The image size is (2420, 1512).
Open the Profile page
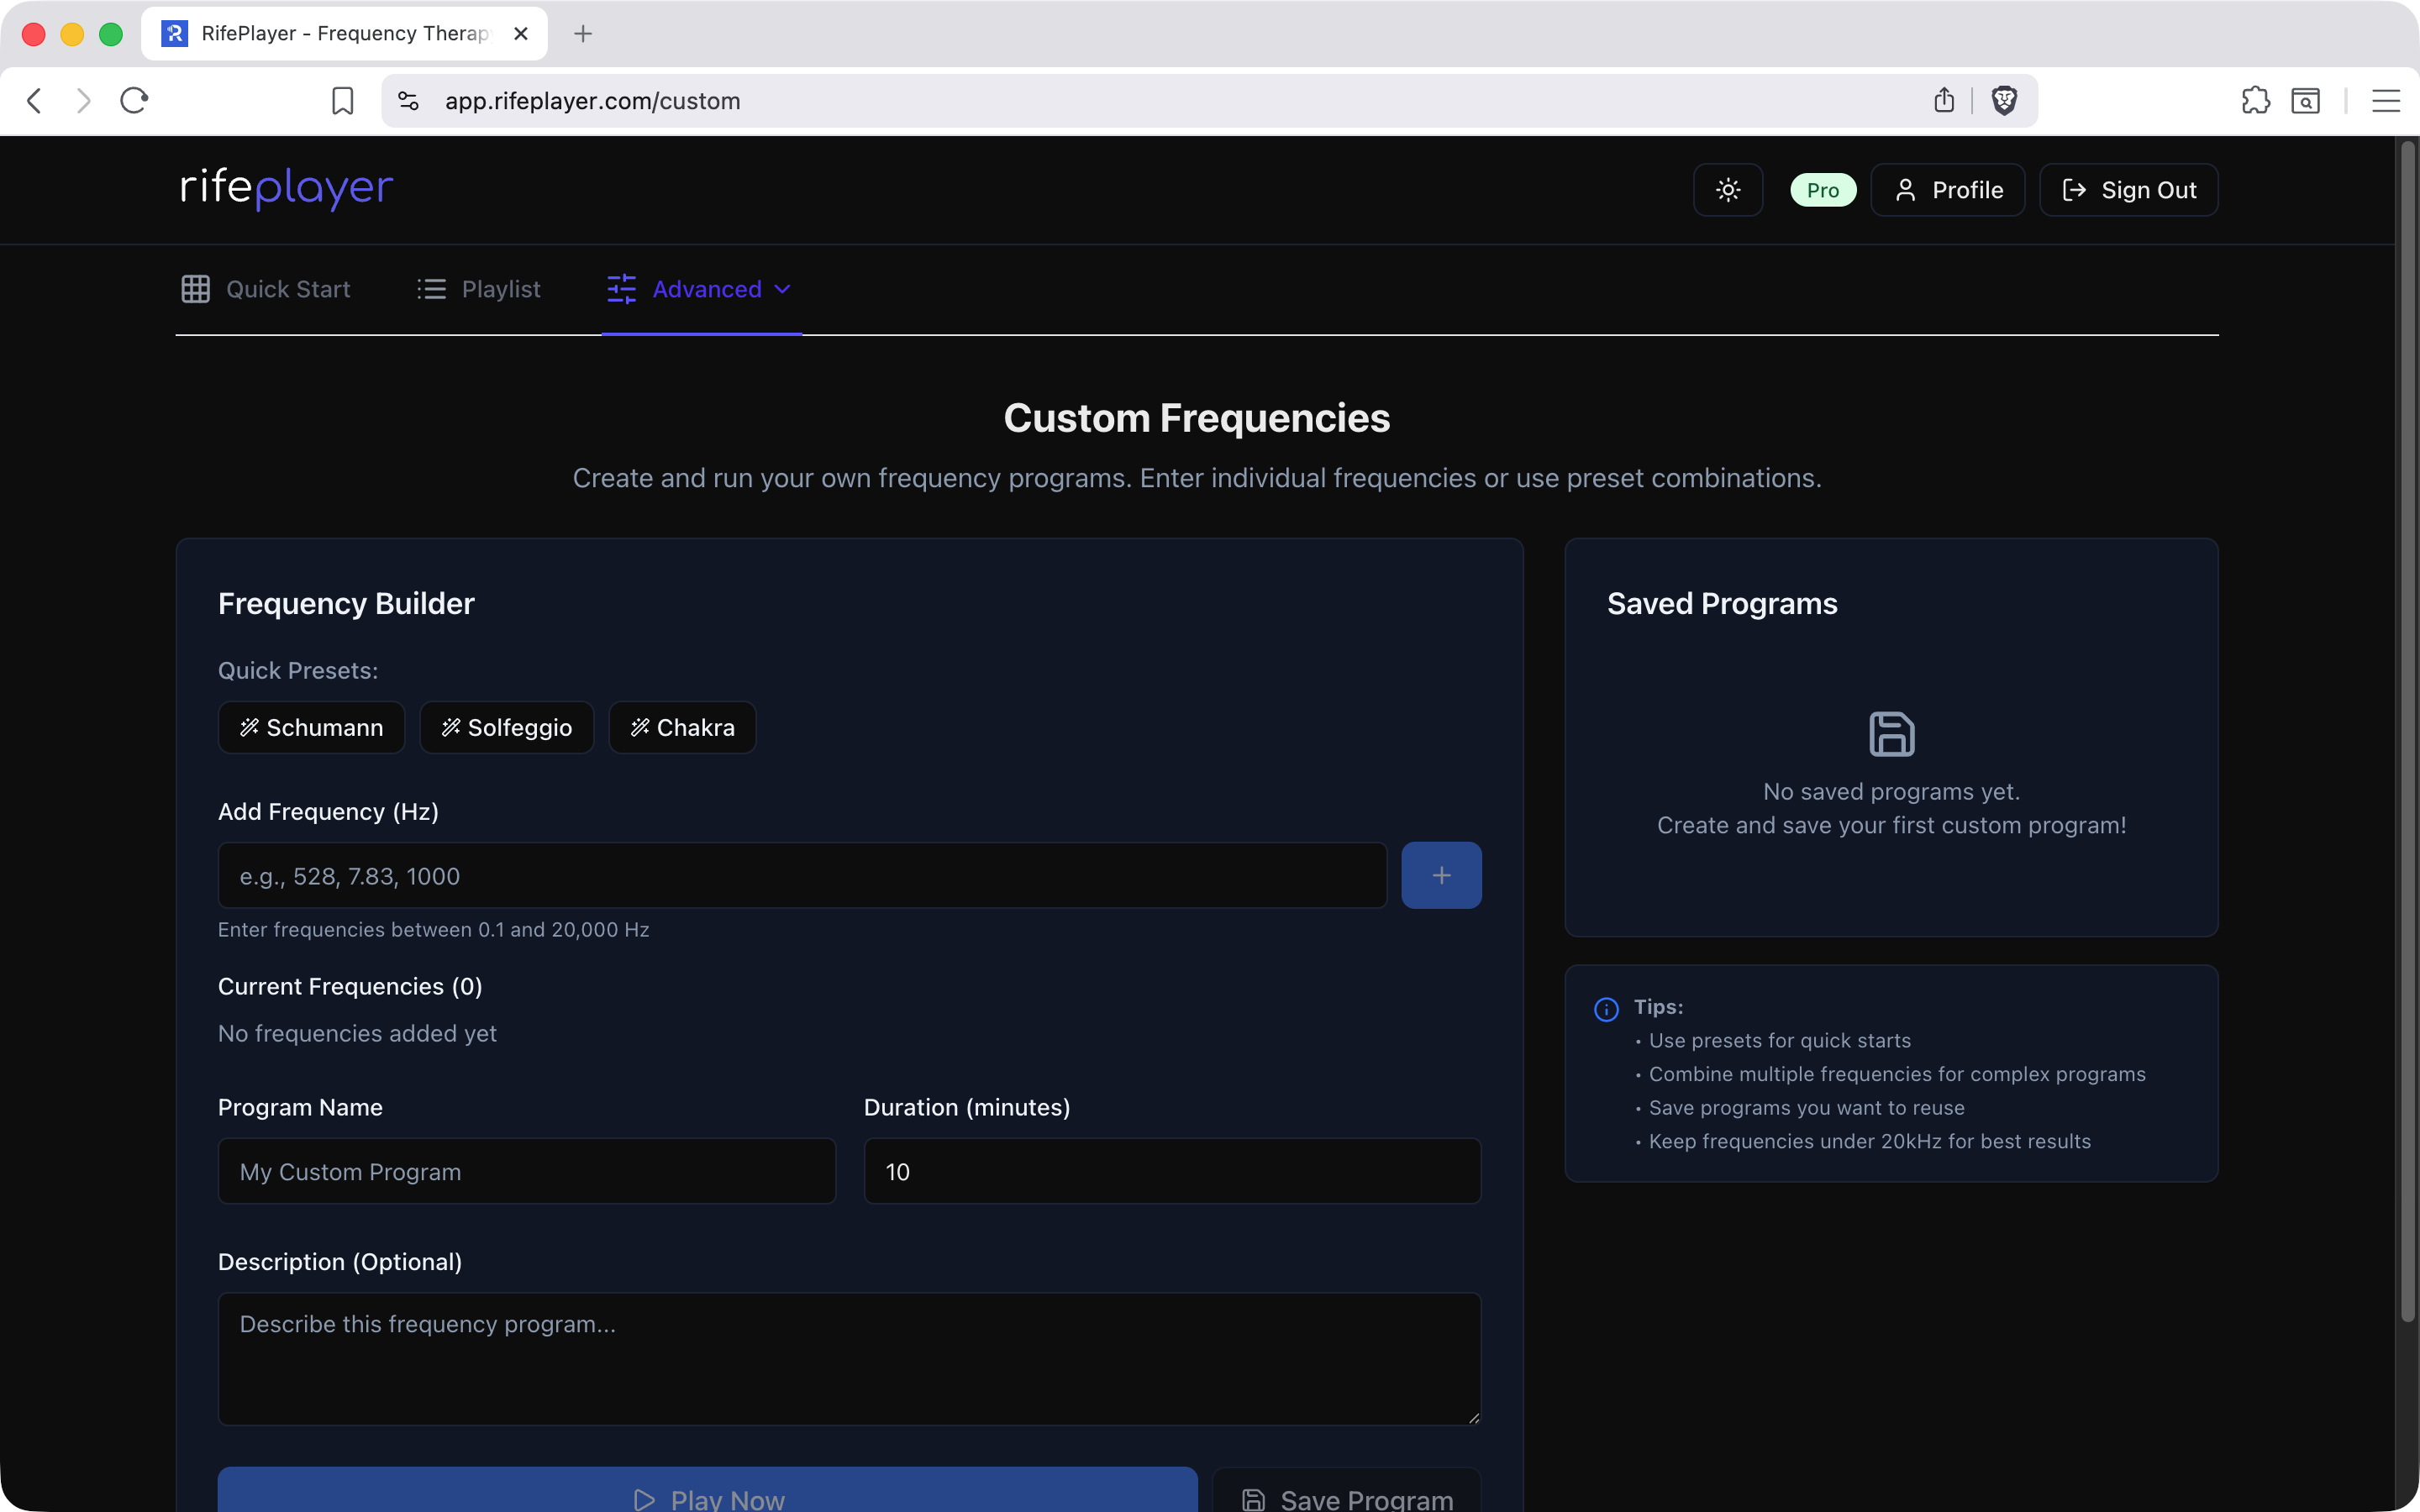pos(1948,190)
